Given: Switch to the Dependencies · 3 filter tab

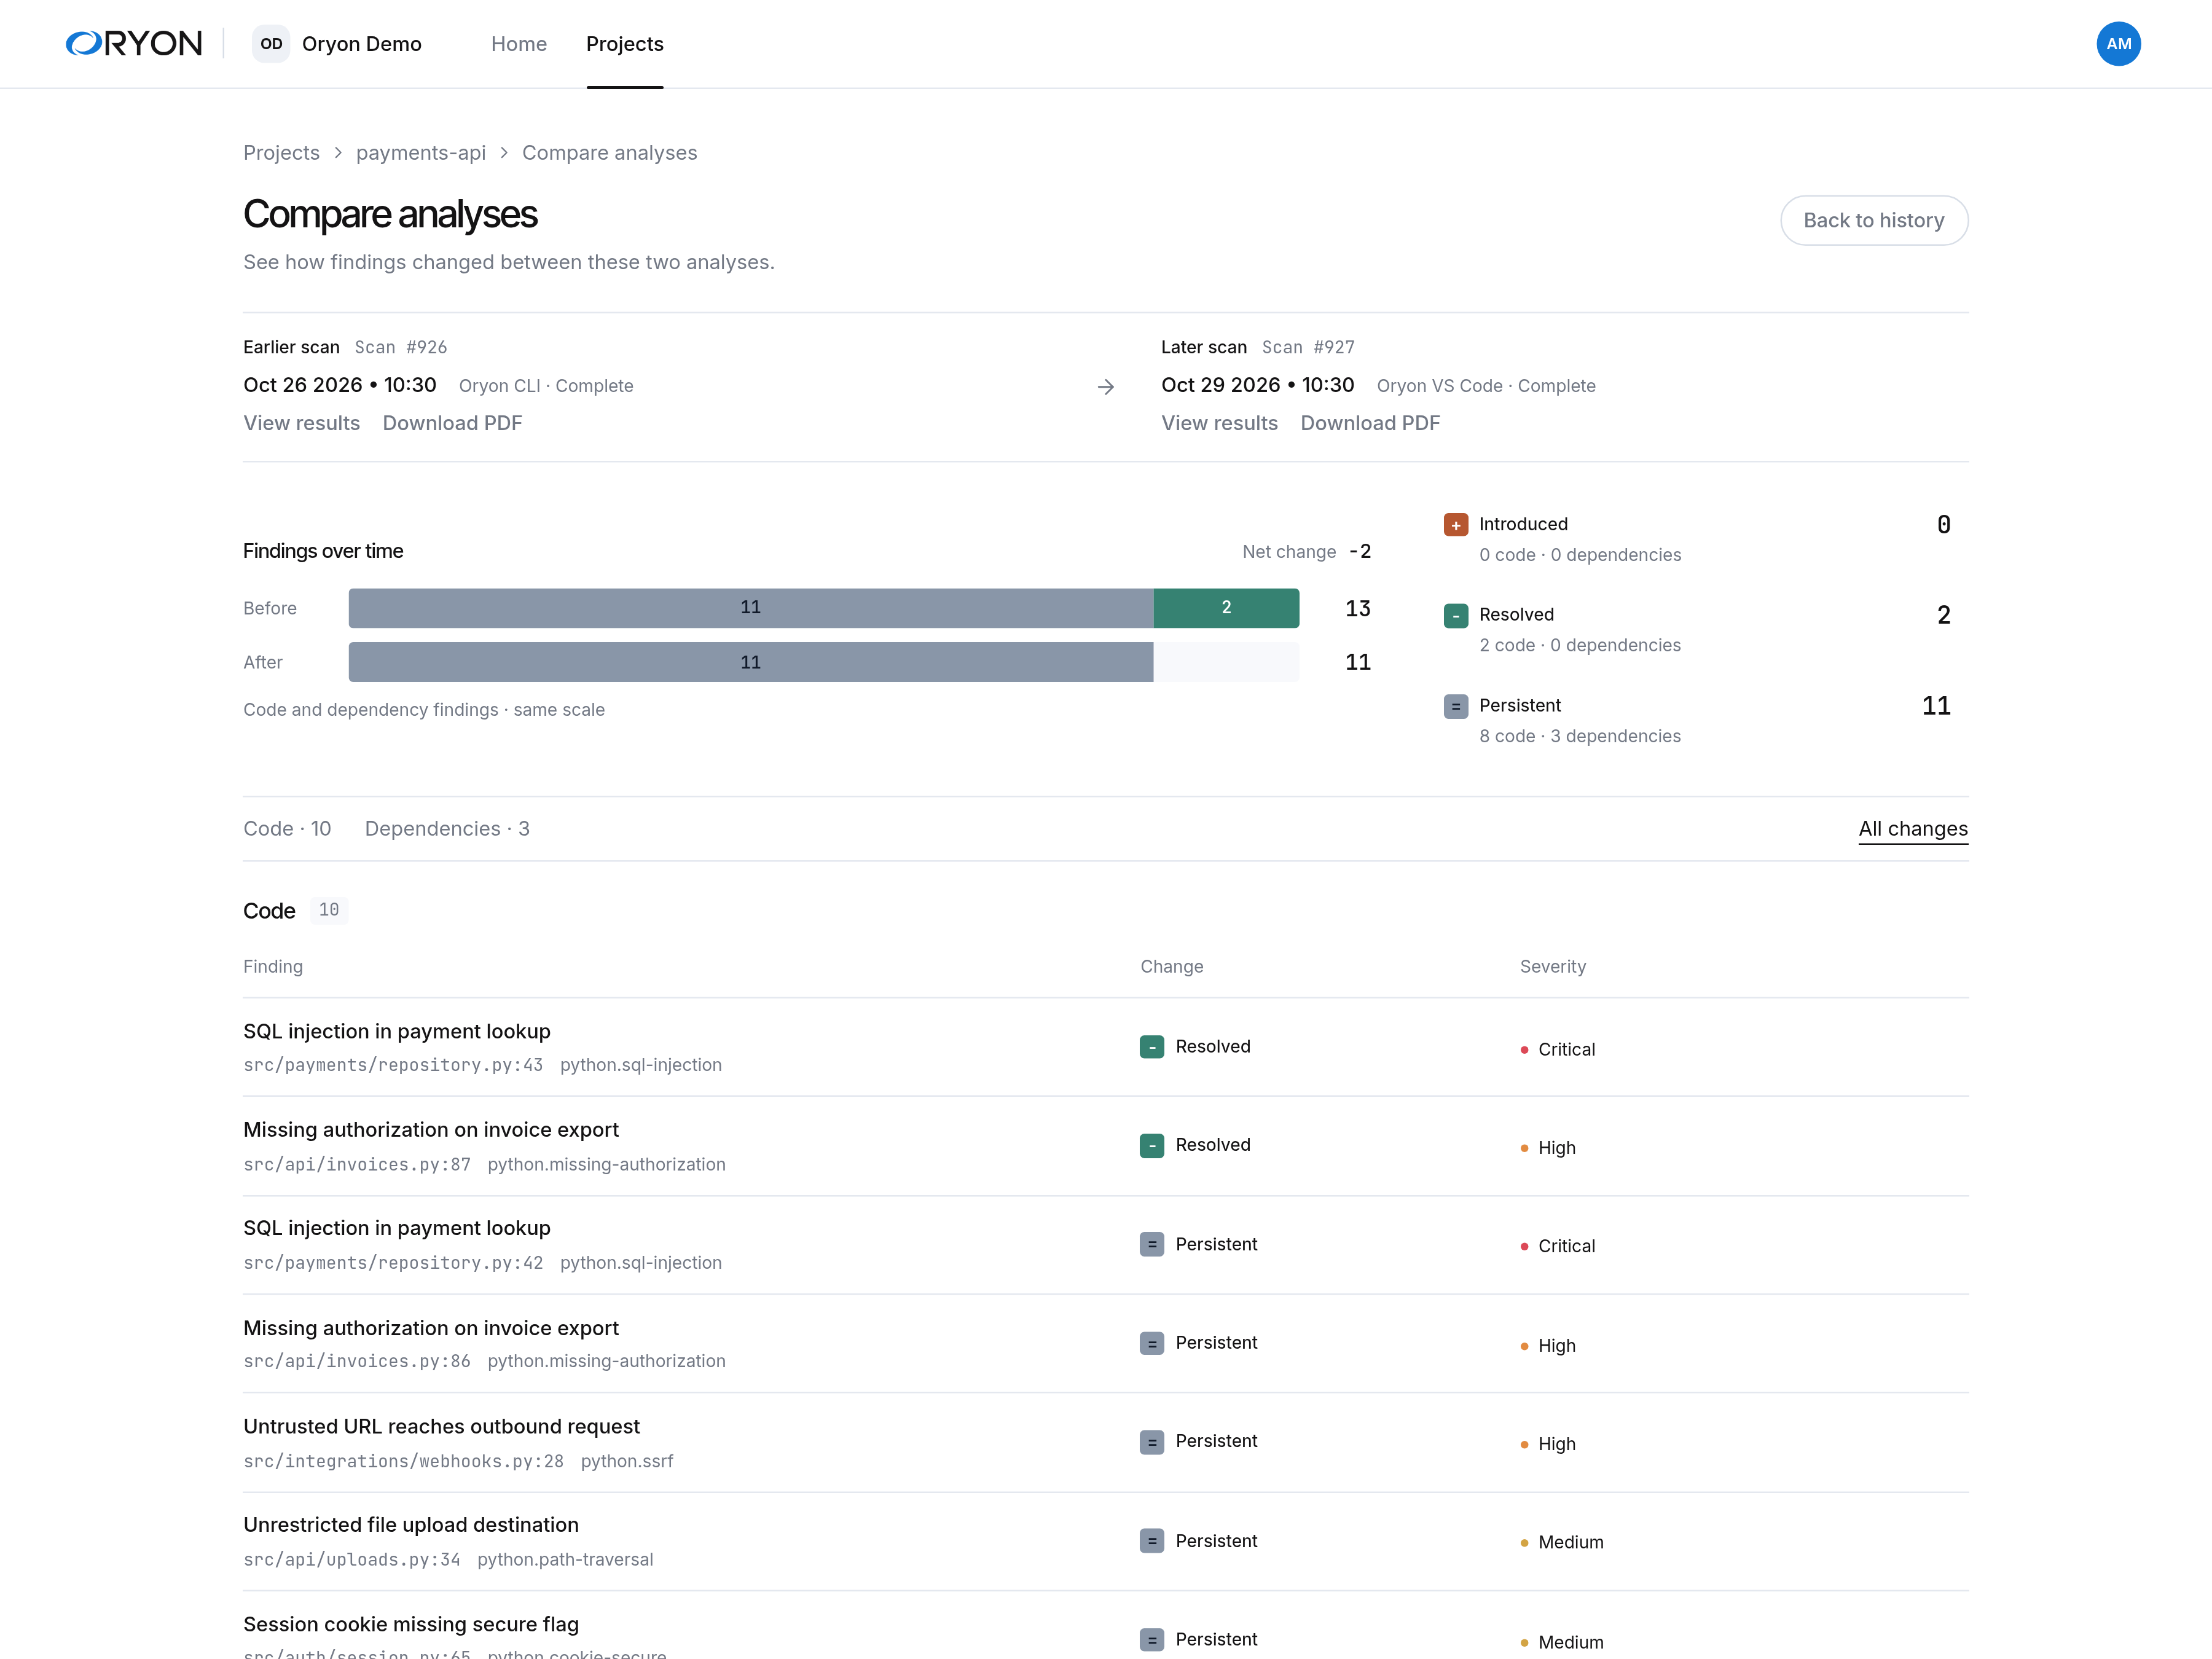Looking at the screenshot, I should coord(447,829).
